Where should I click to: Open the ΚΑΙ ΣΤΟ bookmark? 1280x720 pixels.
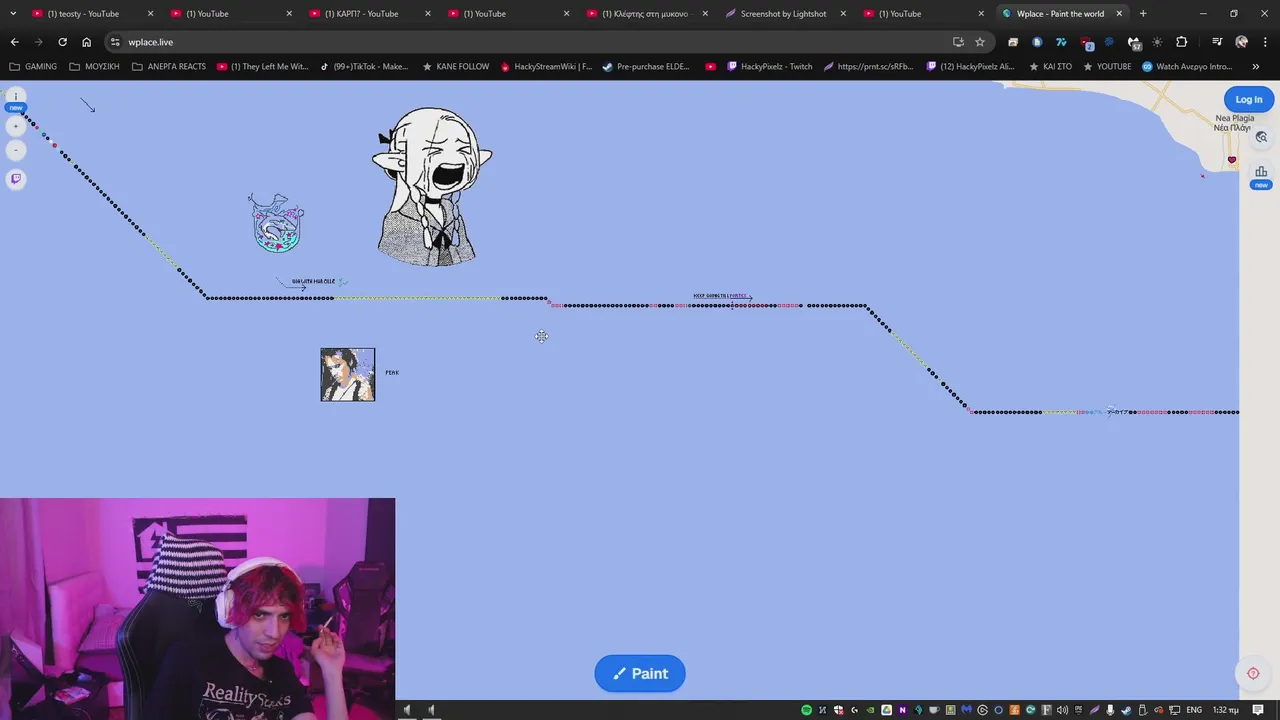(1050, 66)
